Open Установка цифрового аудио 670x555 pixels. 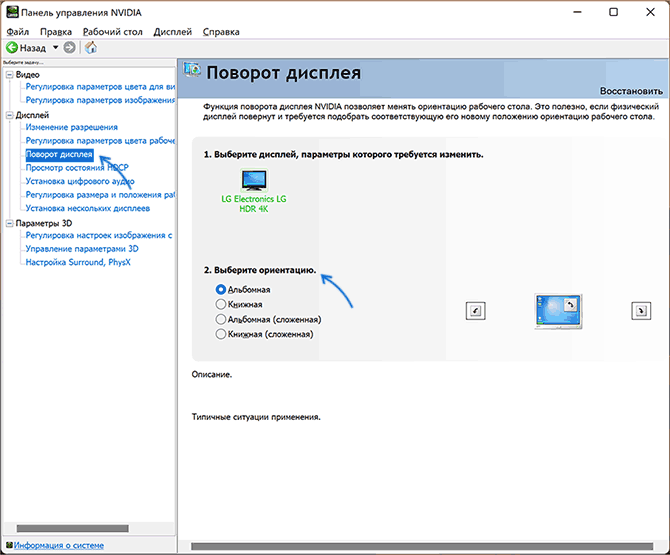tap(80, 181)
